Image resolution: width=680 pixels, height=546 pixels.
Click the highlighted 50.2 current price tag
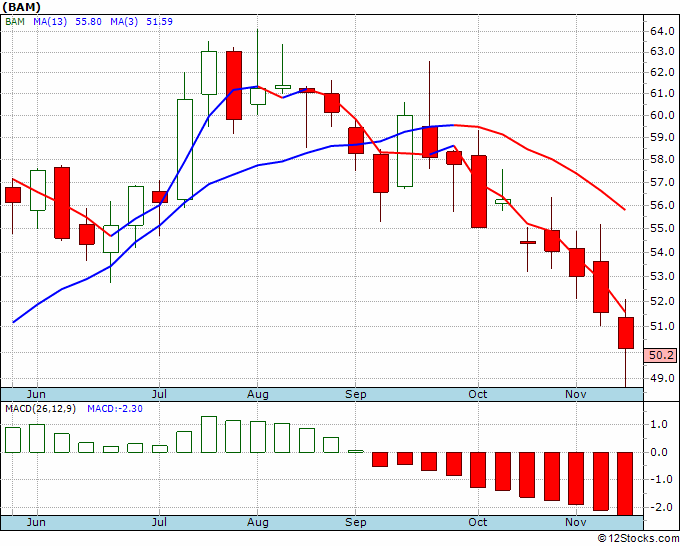(661, 355)
